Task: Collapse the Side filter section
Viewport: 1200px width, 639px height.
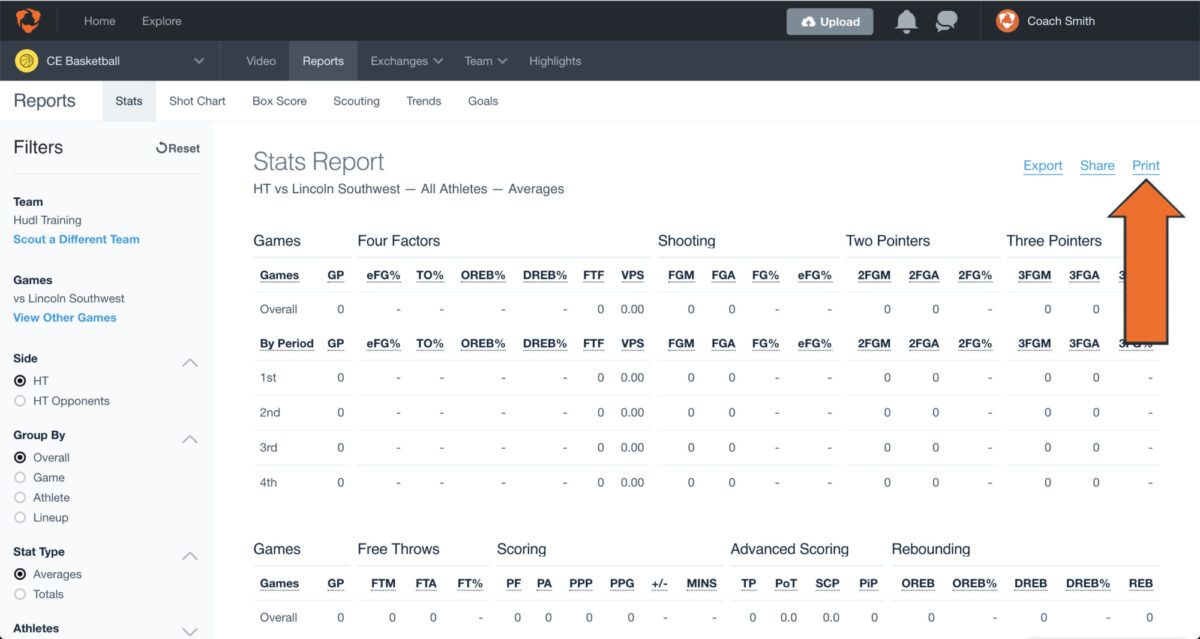Action: tap(190, 362)
